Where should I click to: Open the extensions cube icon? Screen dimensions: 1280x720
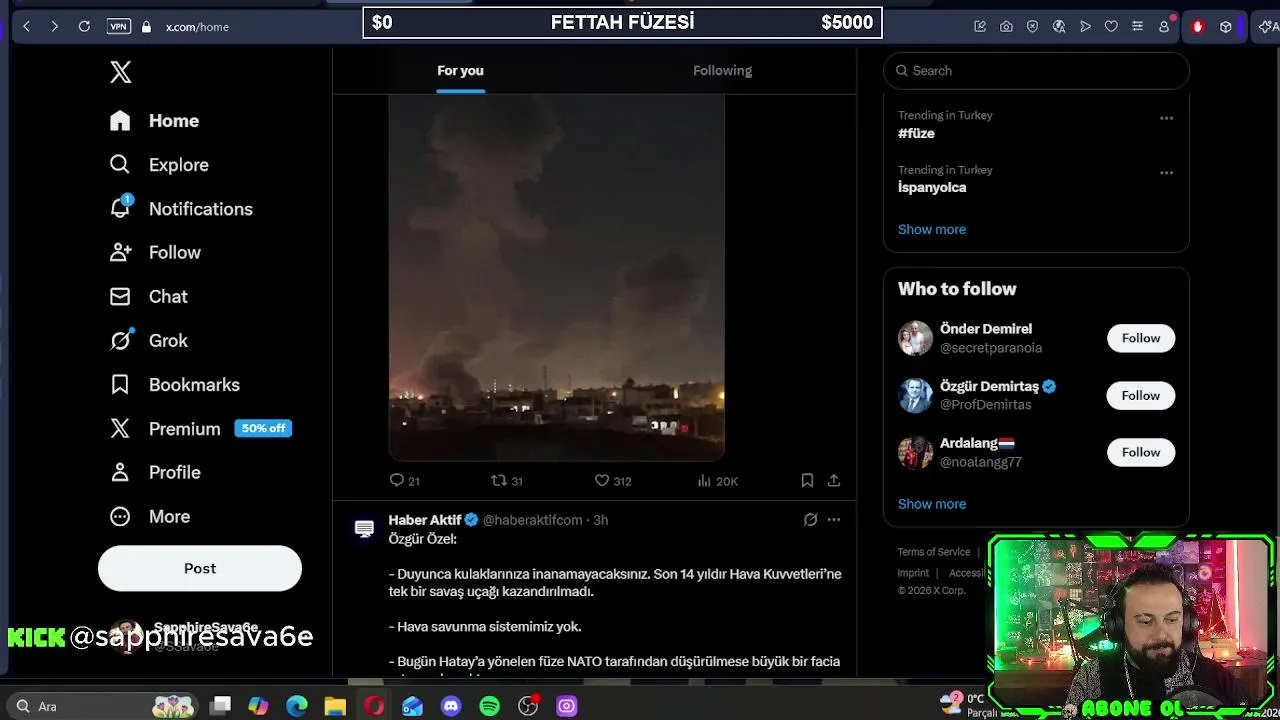[1226, 27]
